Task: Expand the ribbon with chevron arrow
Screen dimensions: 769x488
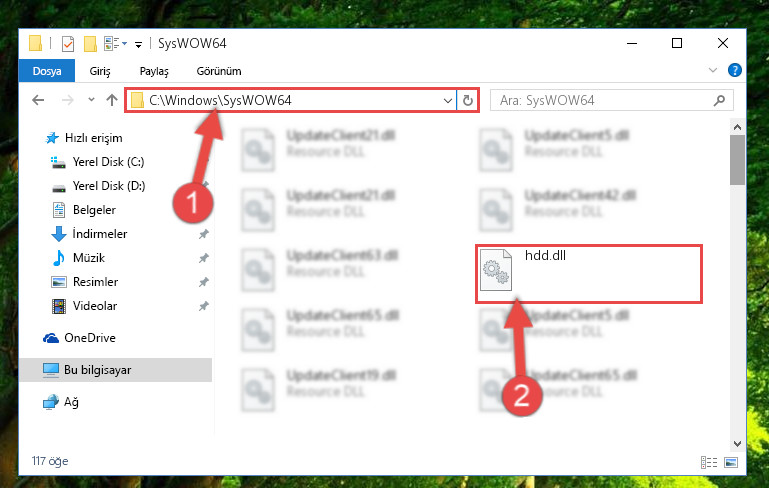Action: pyautogui.click(x=713, y=70)
